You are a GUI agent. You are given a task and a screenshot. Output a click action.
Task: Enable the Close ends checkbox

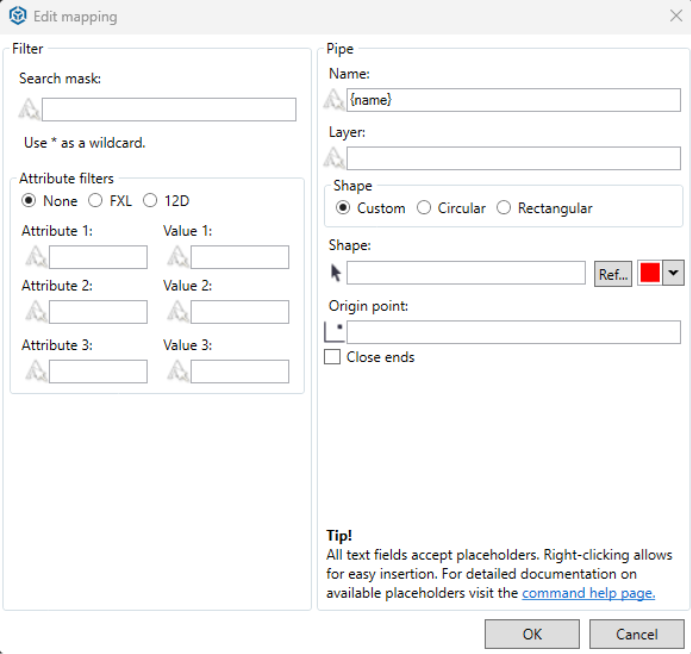pos(332,357)
